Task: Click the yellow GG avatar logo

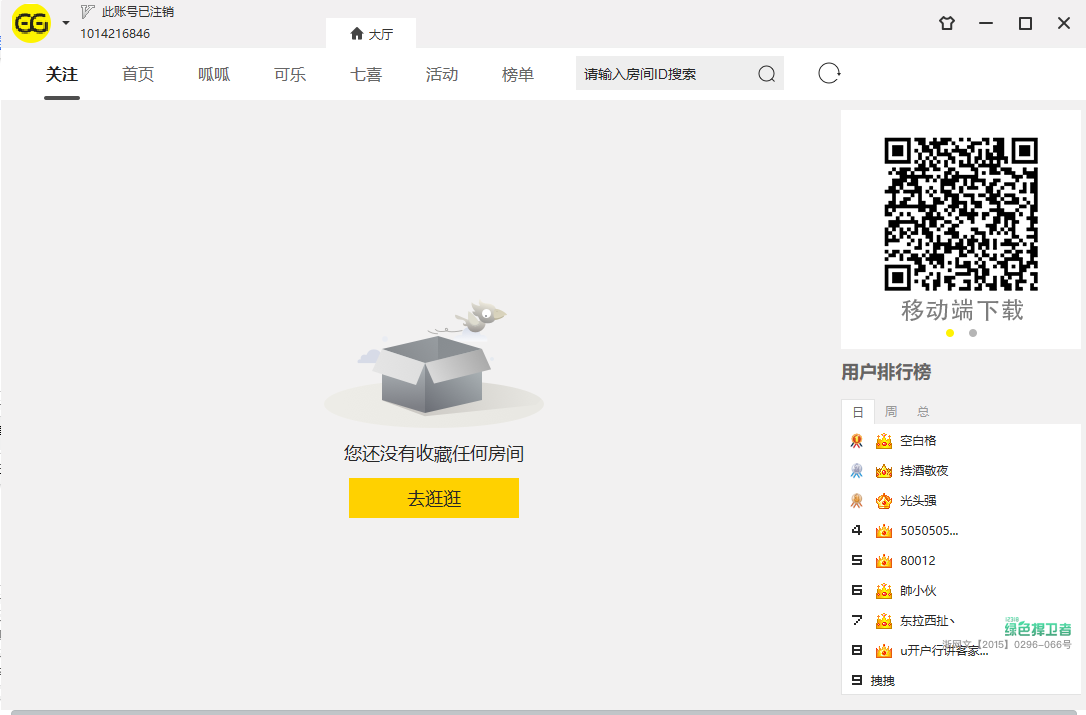Action: coord(31,23)
